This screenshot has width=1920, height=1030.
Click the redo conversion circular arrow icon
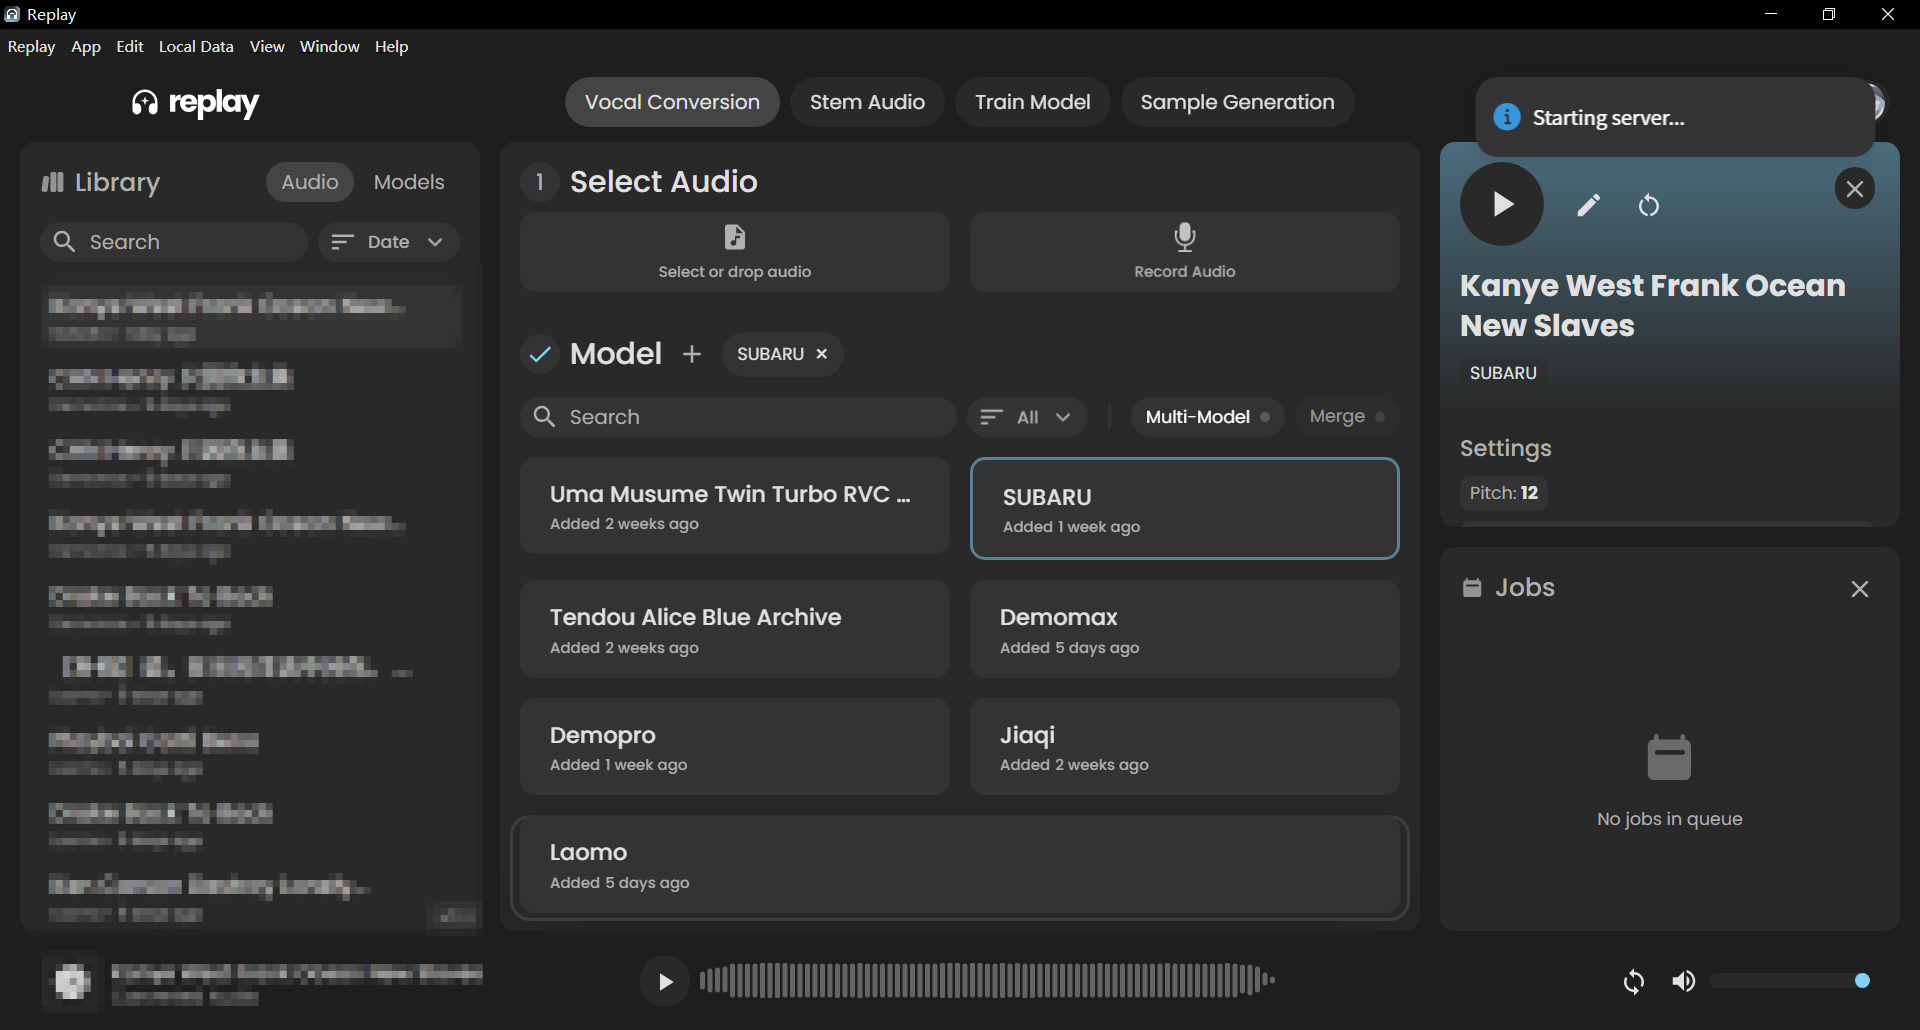pos(1649,205)
